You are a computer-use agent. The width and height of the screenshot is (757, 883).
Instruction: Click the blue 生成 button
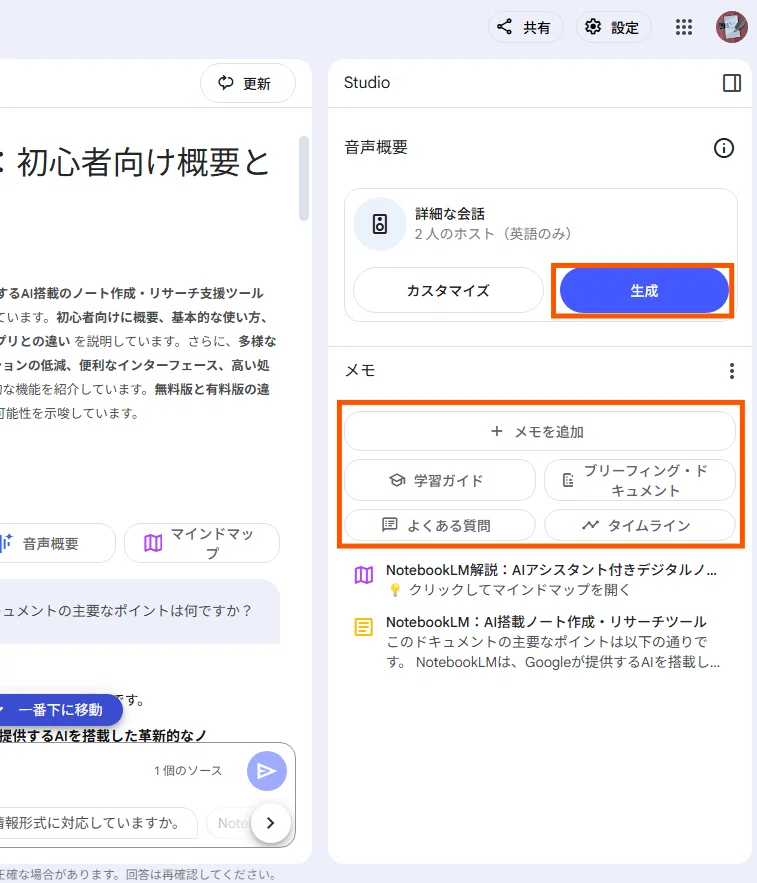point(644,291)
